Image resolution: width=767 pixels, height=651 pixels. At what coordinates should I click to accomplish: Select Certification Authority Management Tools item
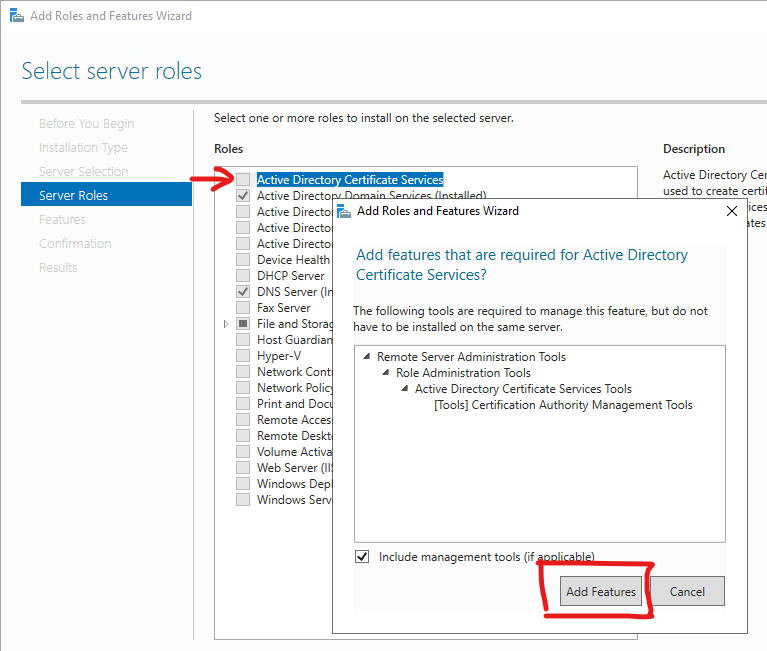coord(563,405)
